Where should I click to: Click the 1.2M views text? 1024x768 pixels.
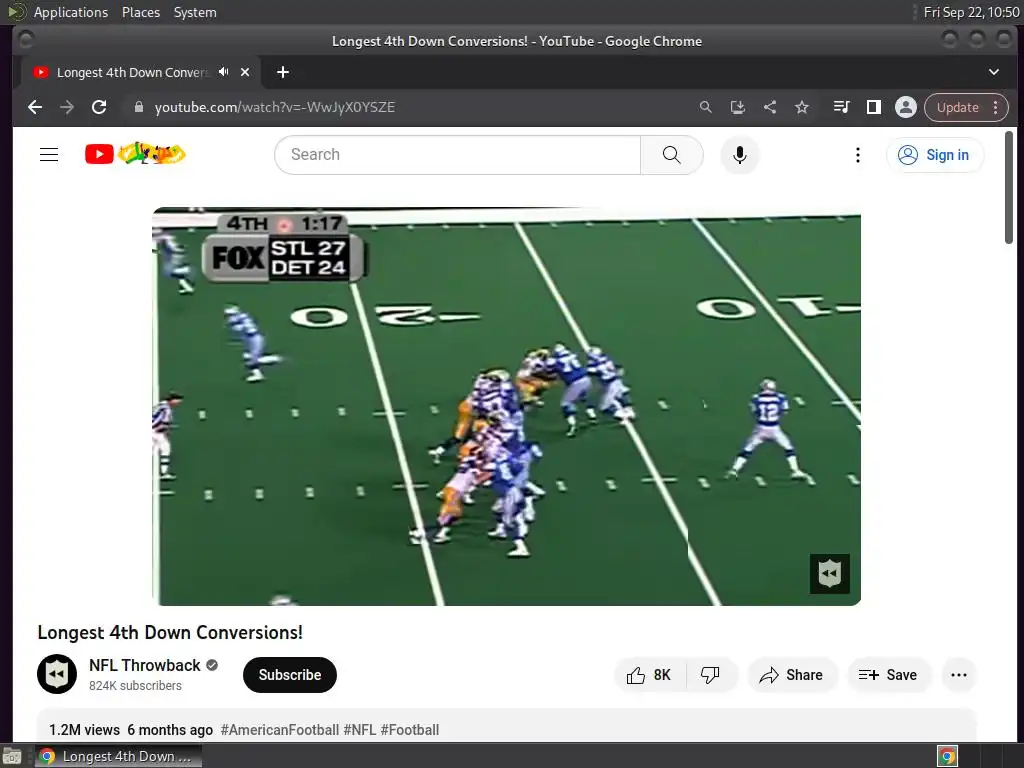84,729
